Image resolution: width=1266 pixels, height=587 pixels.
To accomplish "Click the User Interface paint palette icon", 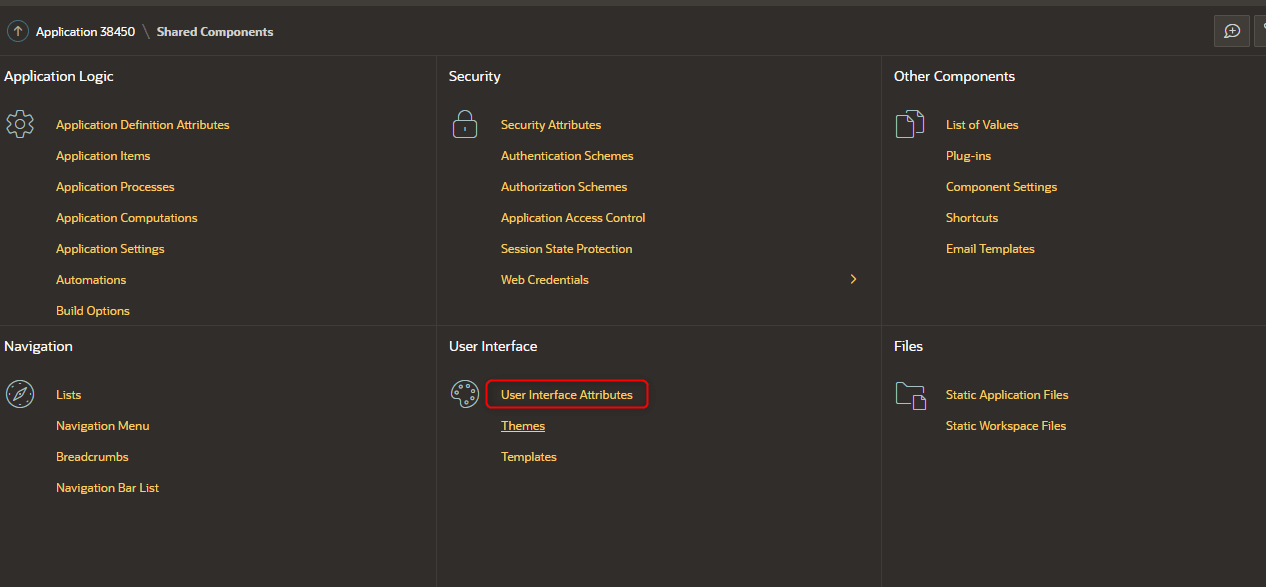I will 464,394.
